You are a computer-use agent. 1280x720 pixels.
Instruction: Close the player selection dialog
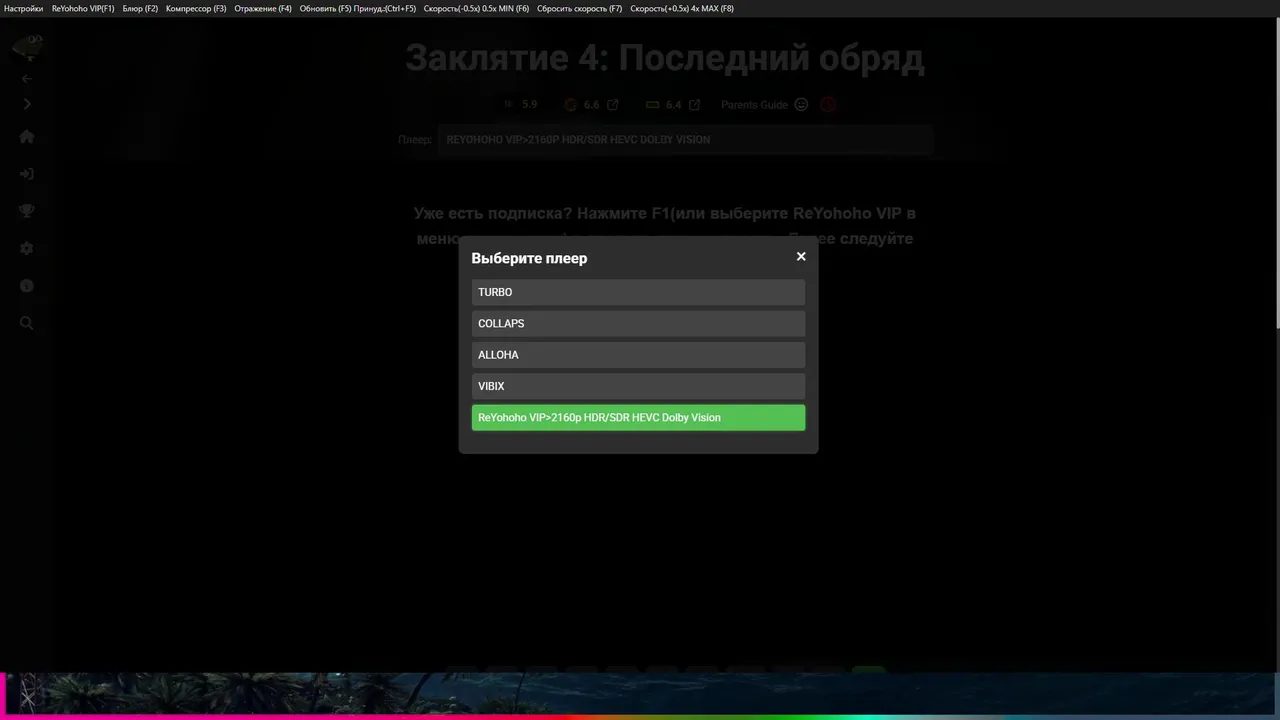point(801,257)
